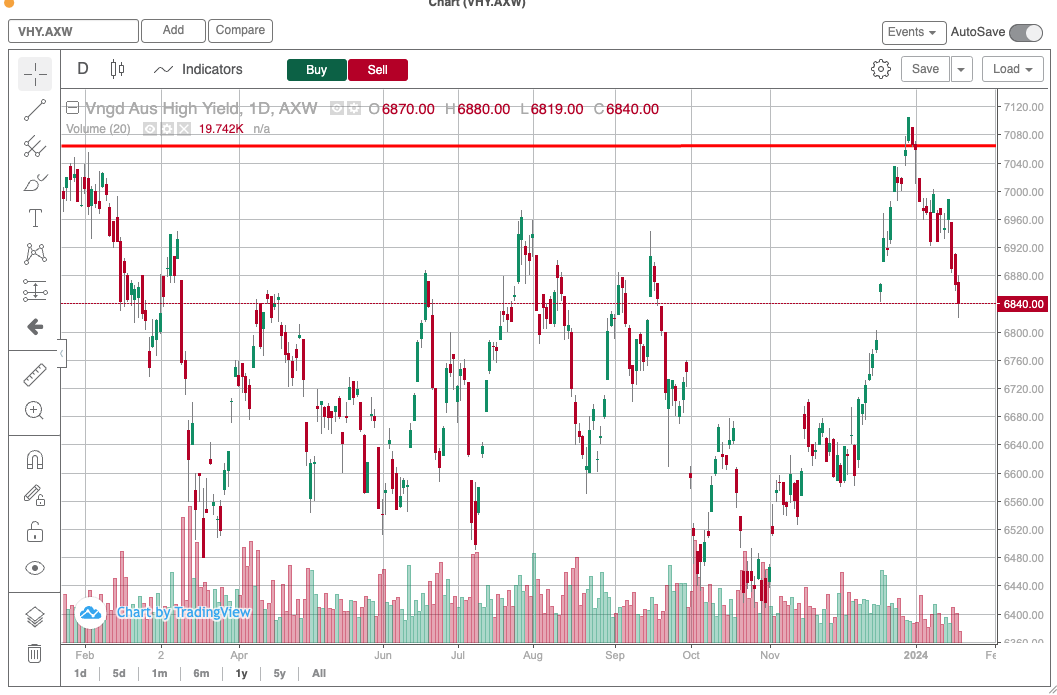
Task: Click the green Buy button
Action: coord(316,70)
